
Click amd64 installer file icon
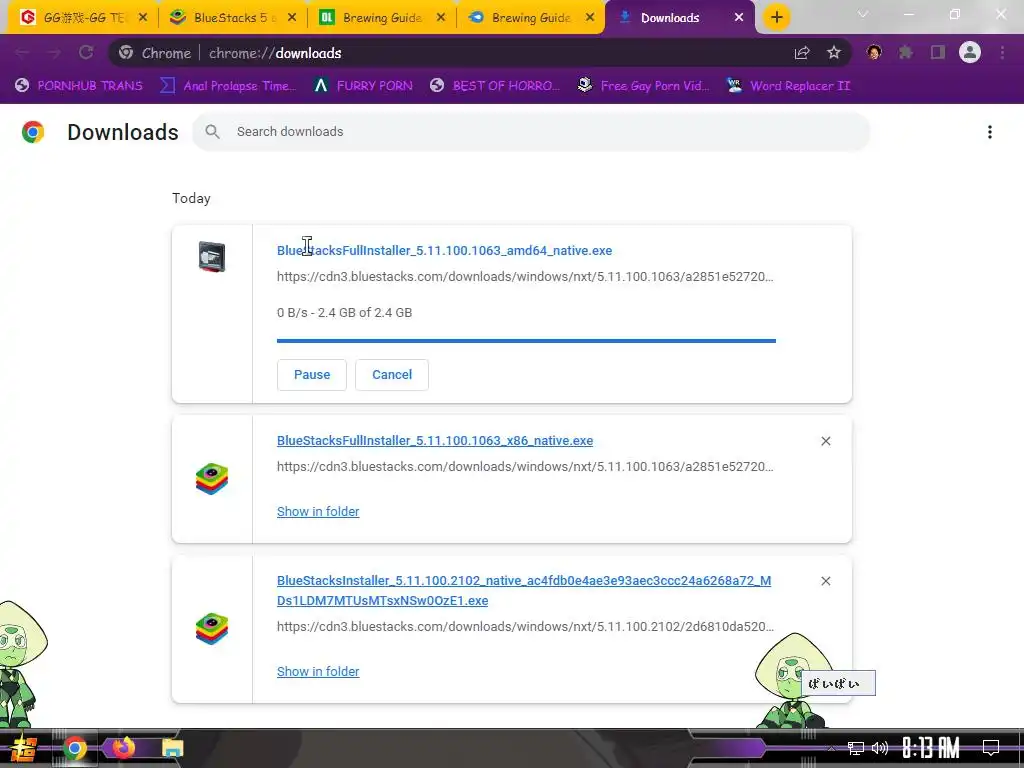coord(212,257)
